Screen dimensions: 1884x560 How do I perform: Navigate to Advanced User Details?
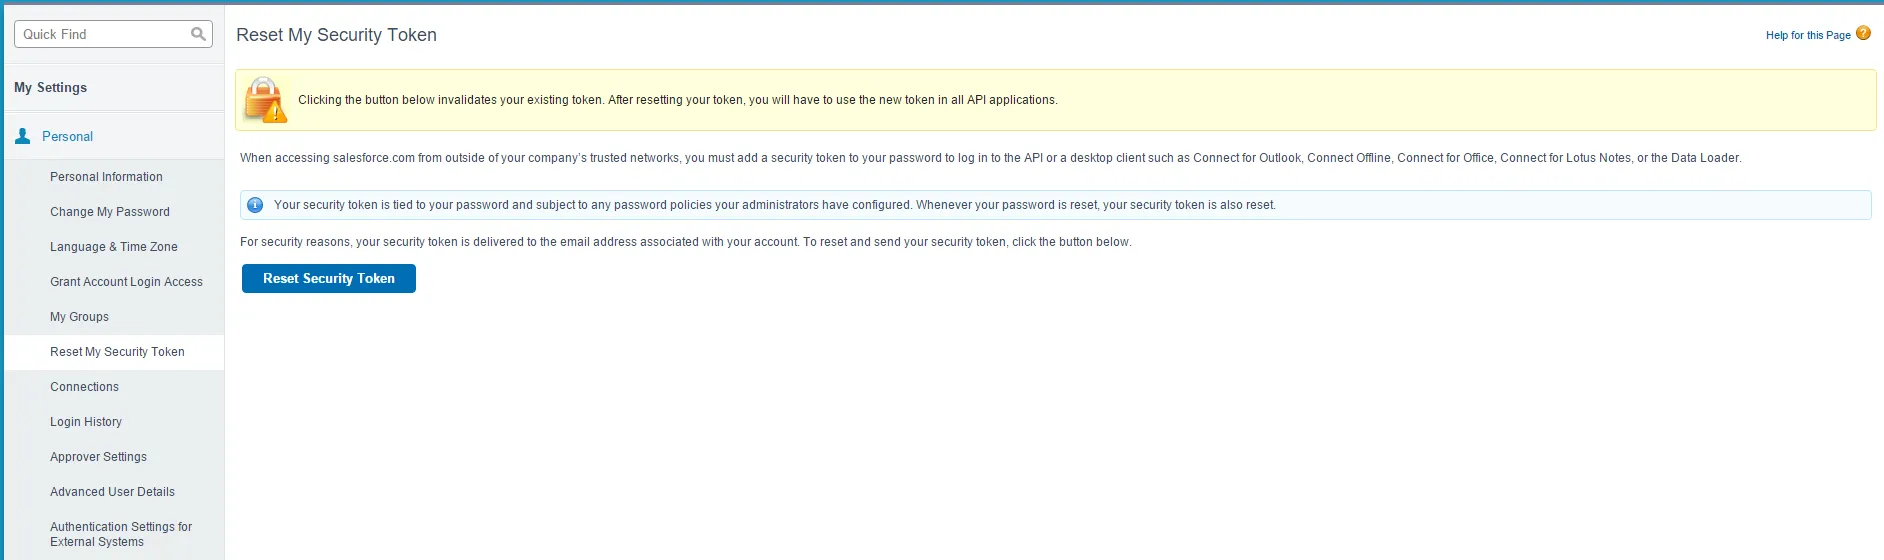point(112,492)
